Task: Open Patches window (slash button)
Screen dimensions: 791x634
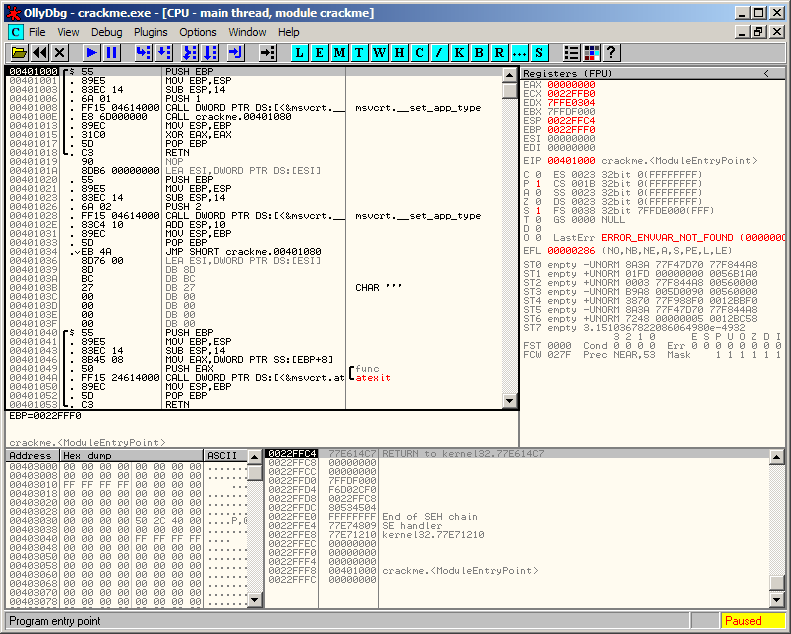Action: pyautogui.click(x=439, y=52)
